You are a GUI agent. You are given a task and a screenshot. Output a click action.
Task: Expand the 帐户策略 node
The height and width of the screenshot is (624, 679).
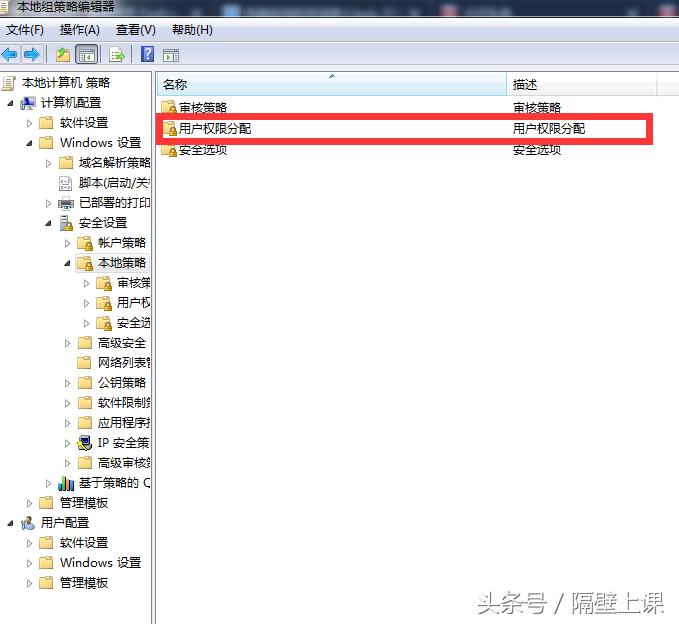(x=68, y=243)
